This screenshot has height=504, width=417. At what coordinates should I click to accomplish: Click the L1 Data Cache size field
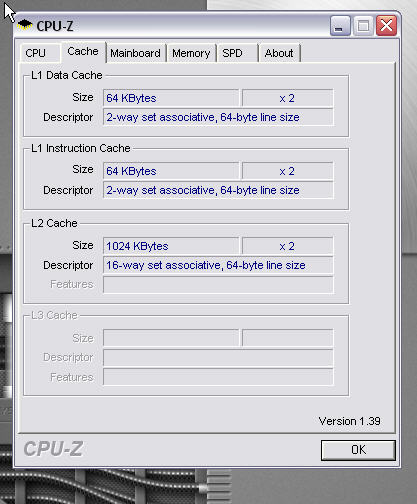point(171,98)
